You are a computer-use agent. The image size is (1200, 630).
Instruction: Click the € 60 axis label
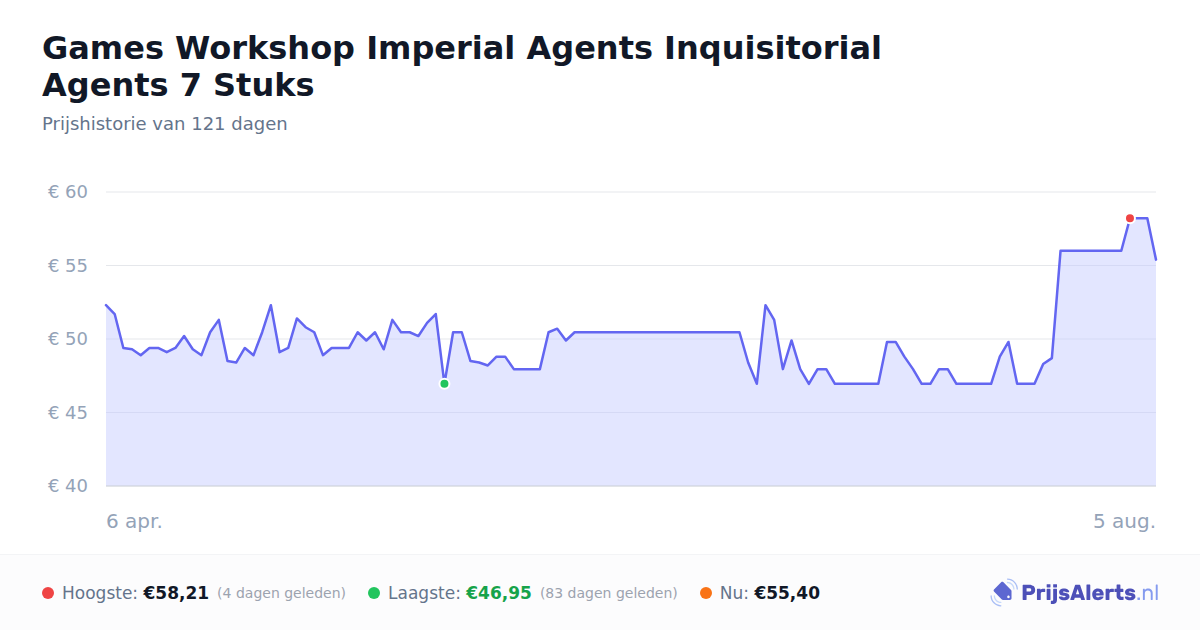[x=68, y=192]
